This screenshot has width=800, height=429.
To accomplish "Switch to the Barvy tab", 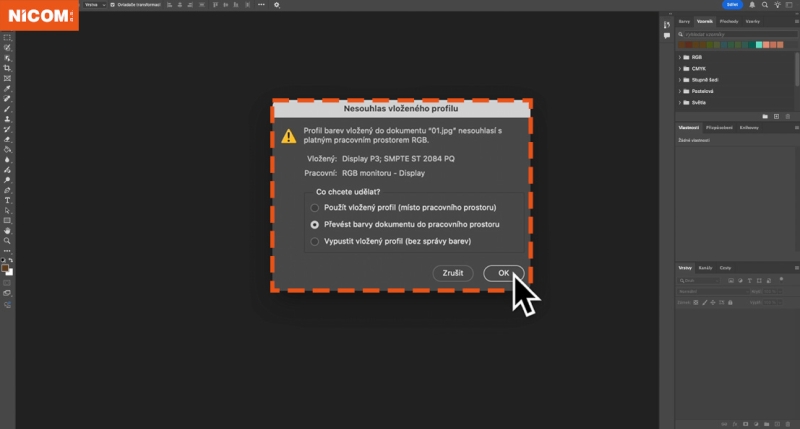I will tap(685, 21).
